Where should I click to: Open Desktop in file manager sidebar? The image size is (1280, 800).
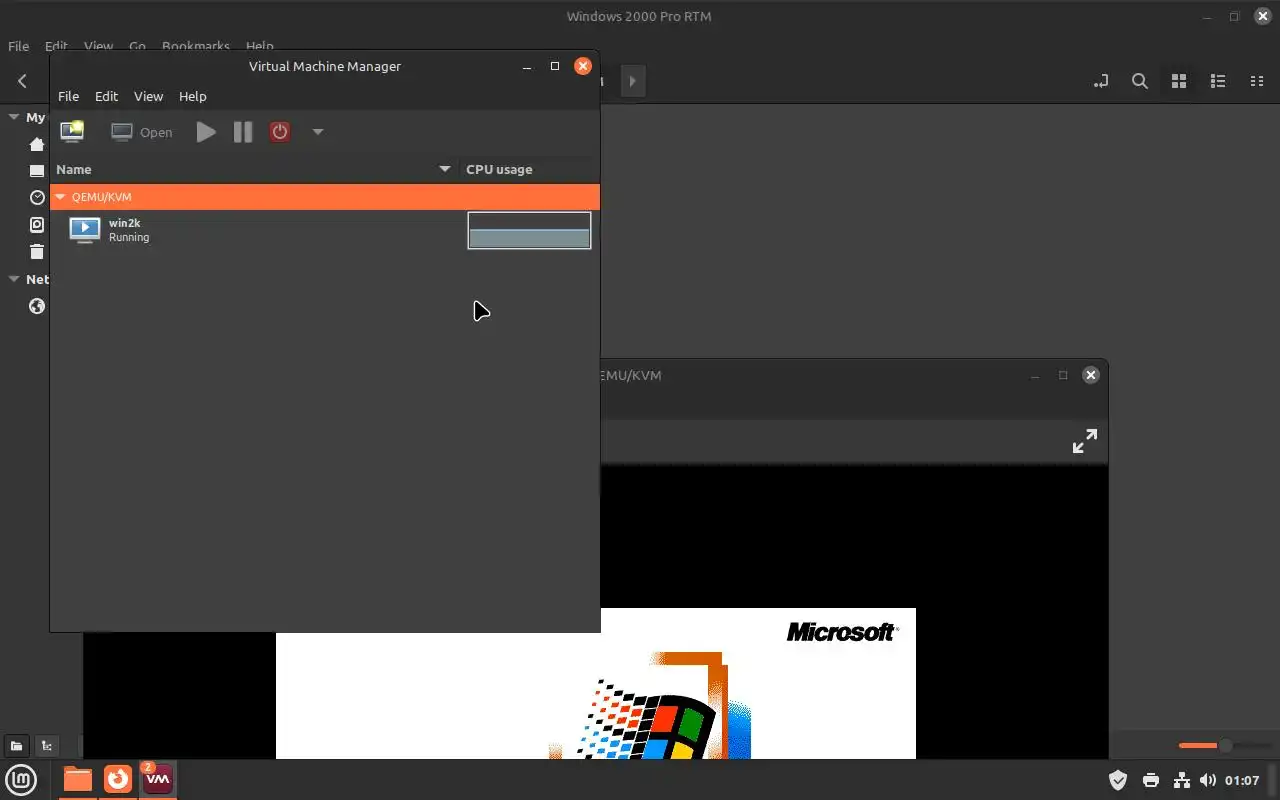click(x=37, y=171)
